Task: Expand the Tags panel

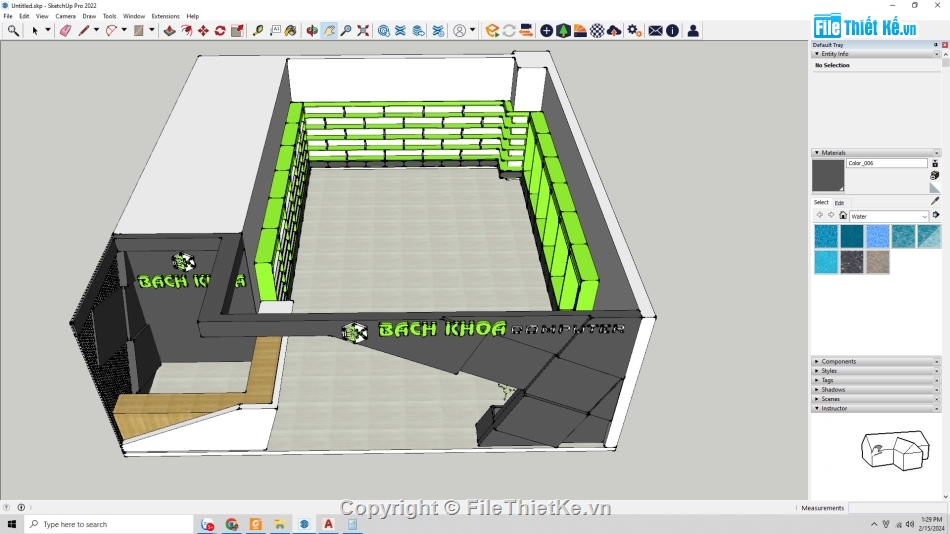Action: pos(817,380)
